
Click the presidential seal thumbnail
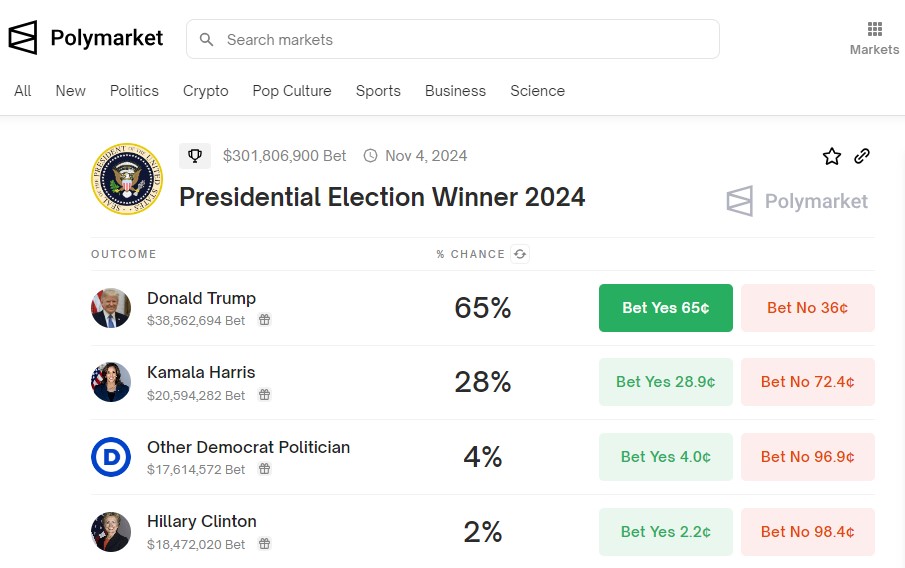pyautogui.click(x=125, y=178)
